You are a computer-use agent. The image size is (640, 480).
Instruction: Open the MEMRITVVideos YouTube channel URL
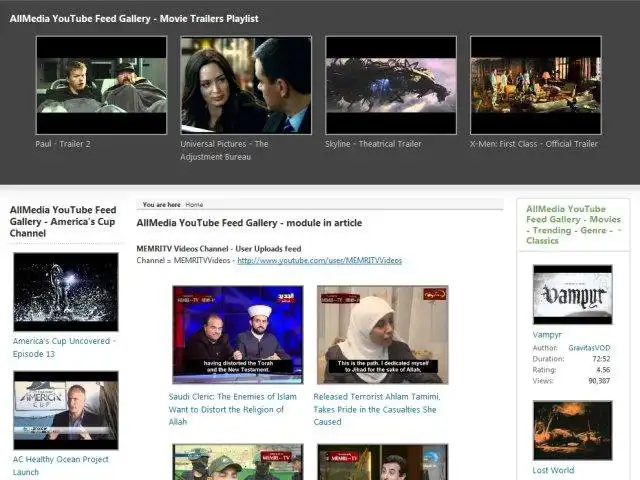320,260
